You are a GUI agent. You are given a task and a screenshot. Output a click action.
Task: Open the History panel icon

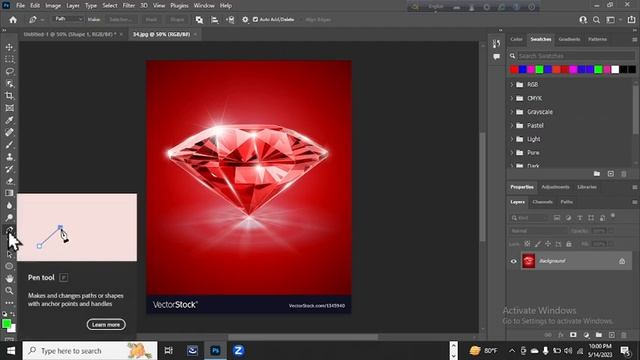click(x=496, y=44)
